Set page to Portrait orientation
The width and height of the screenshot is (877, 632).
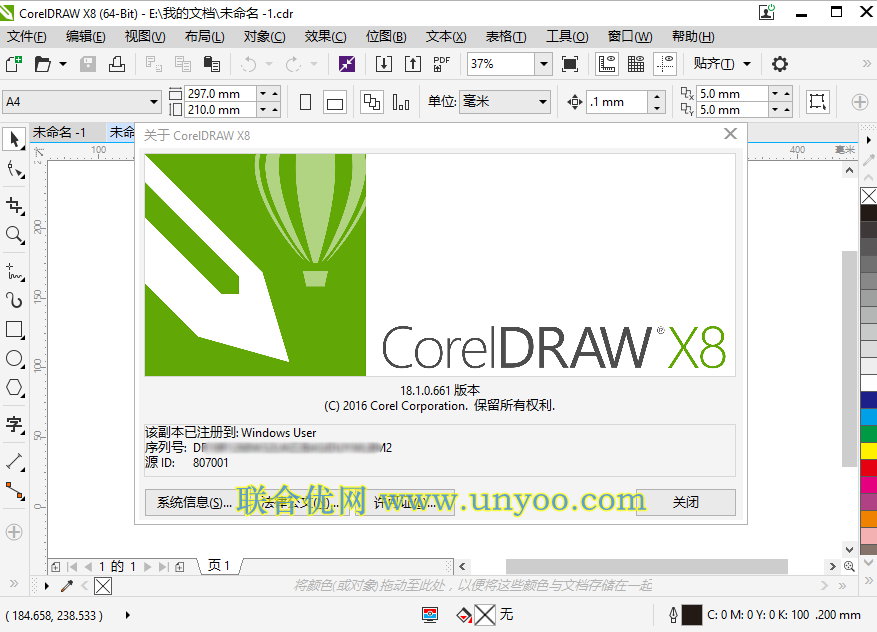305,102
